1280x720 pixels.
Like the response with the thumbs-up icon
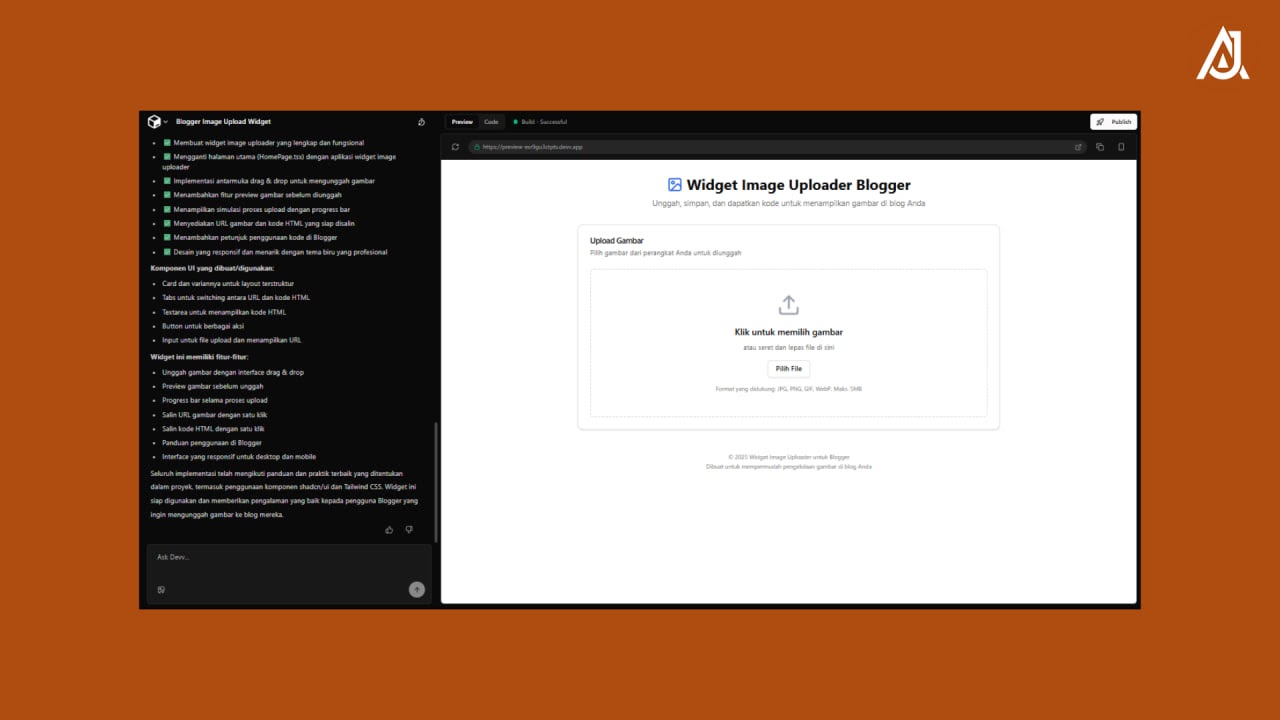[389, 530]
